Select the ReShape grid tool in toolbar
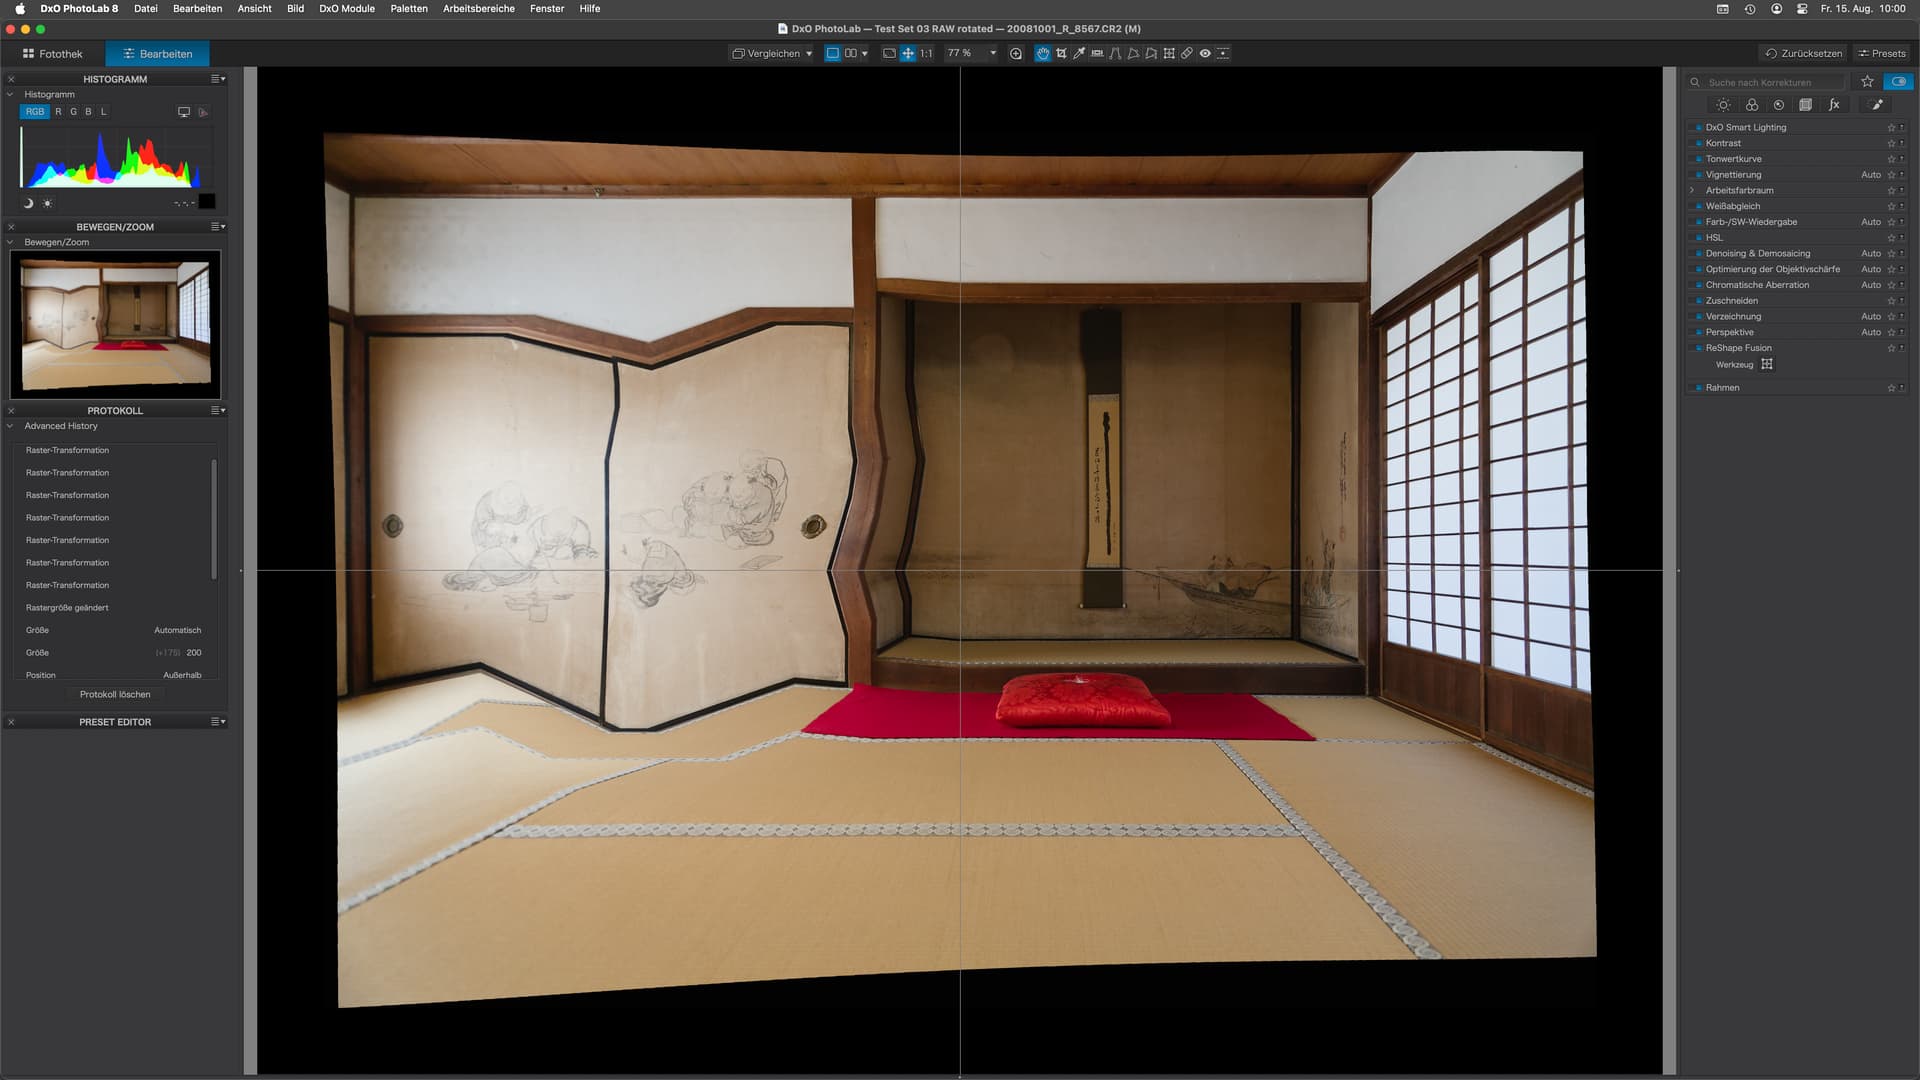Image resolution: width=1920 pixels, height=1080 pixels. tap(1169, 53)
